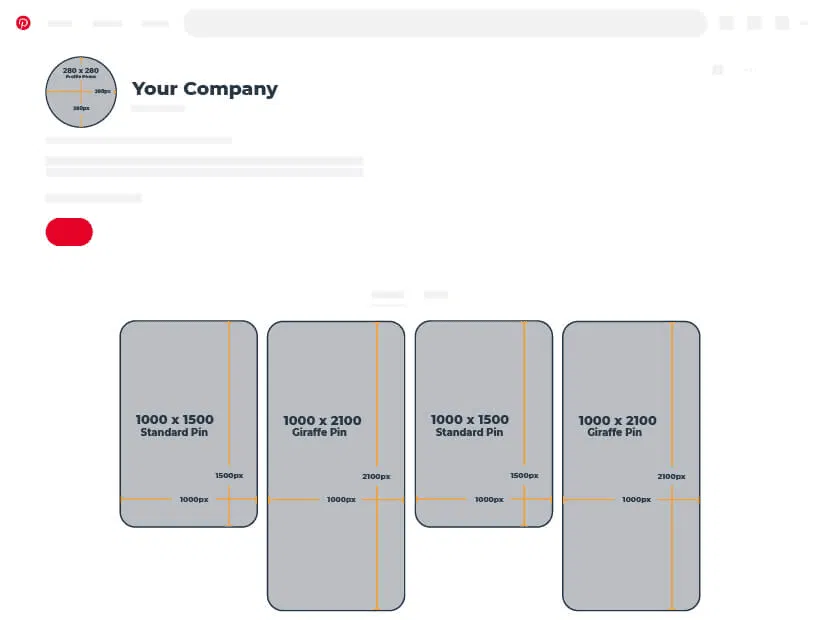
Task: Click the Your Company profile name
Action: [x=205, y=89]
